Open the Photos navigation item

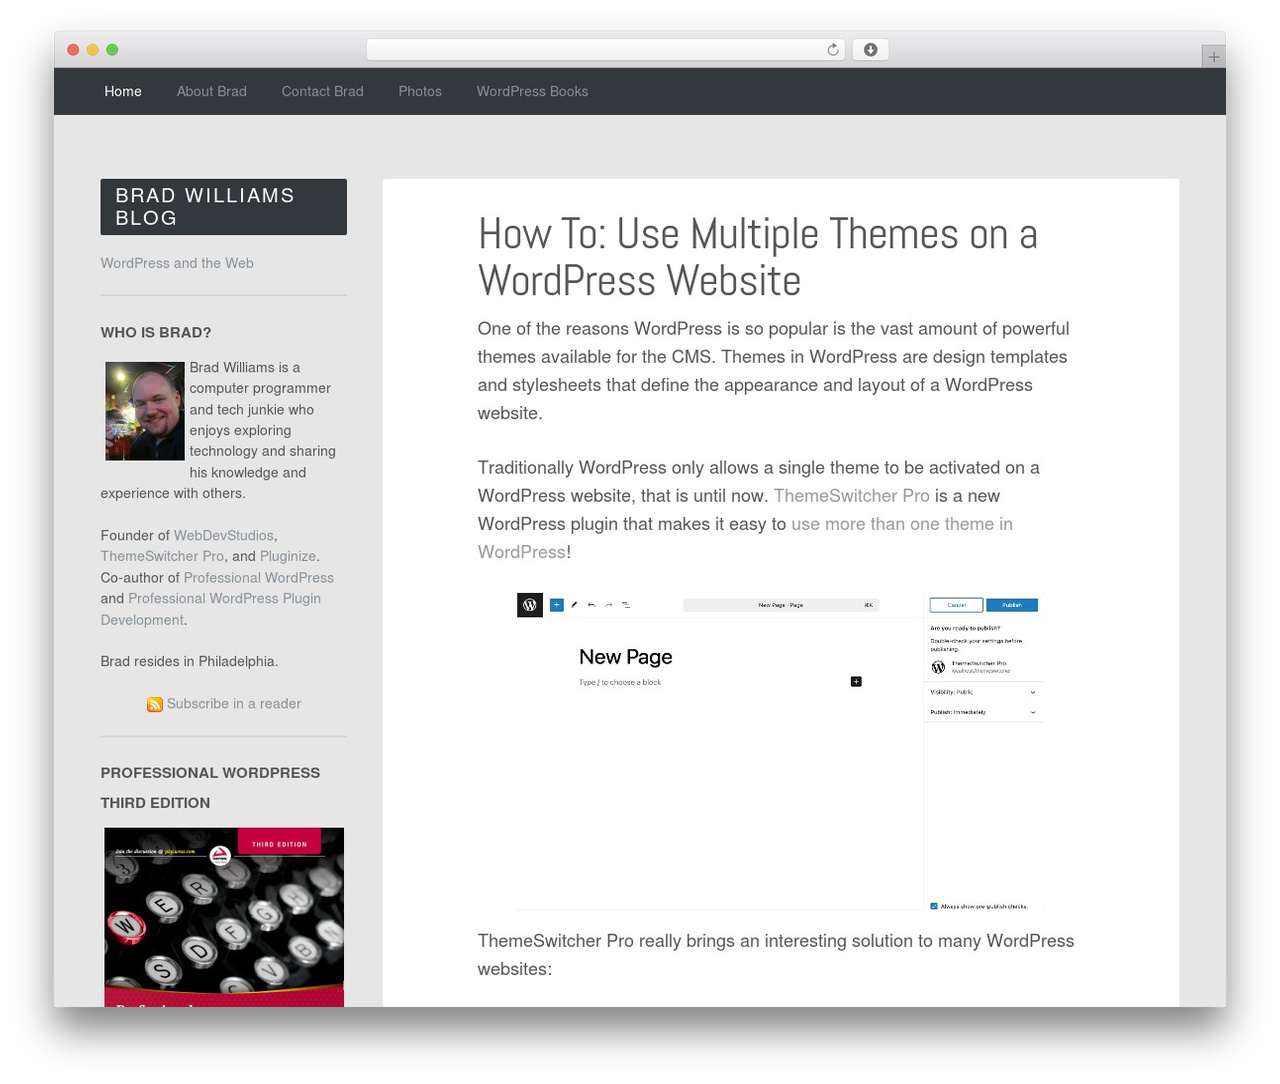(420, 91)
